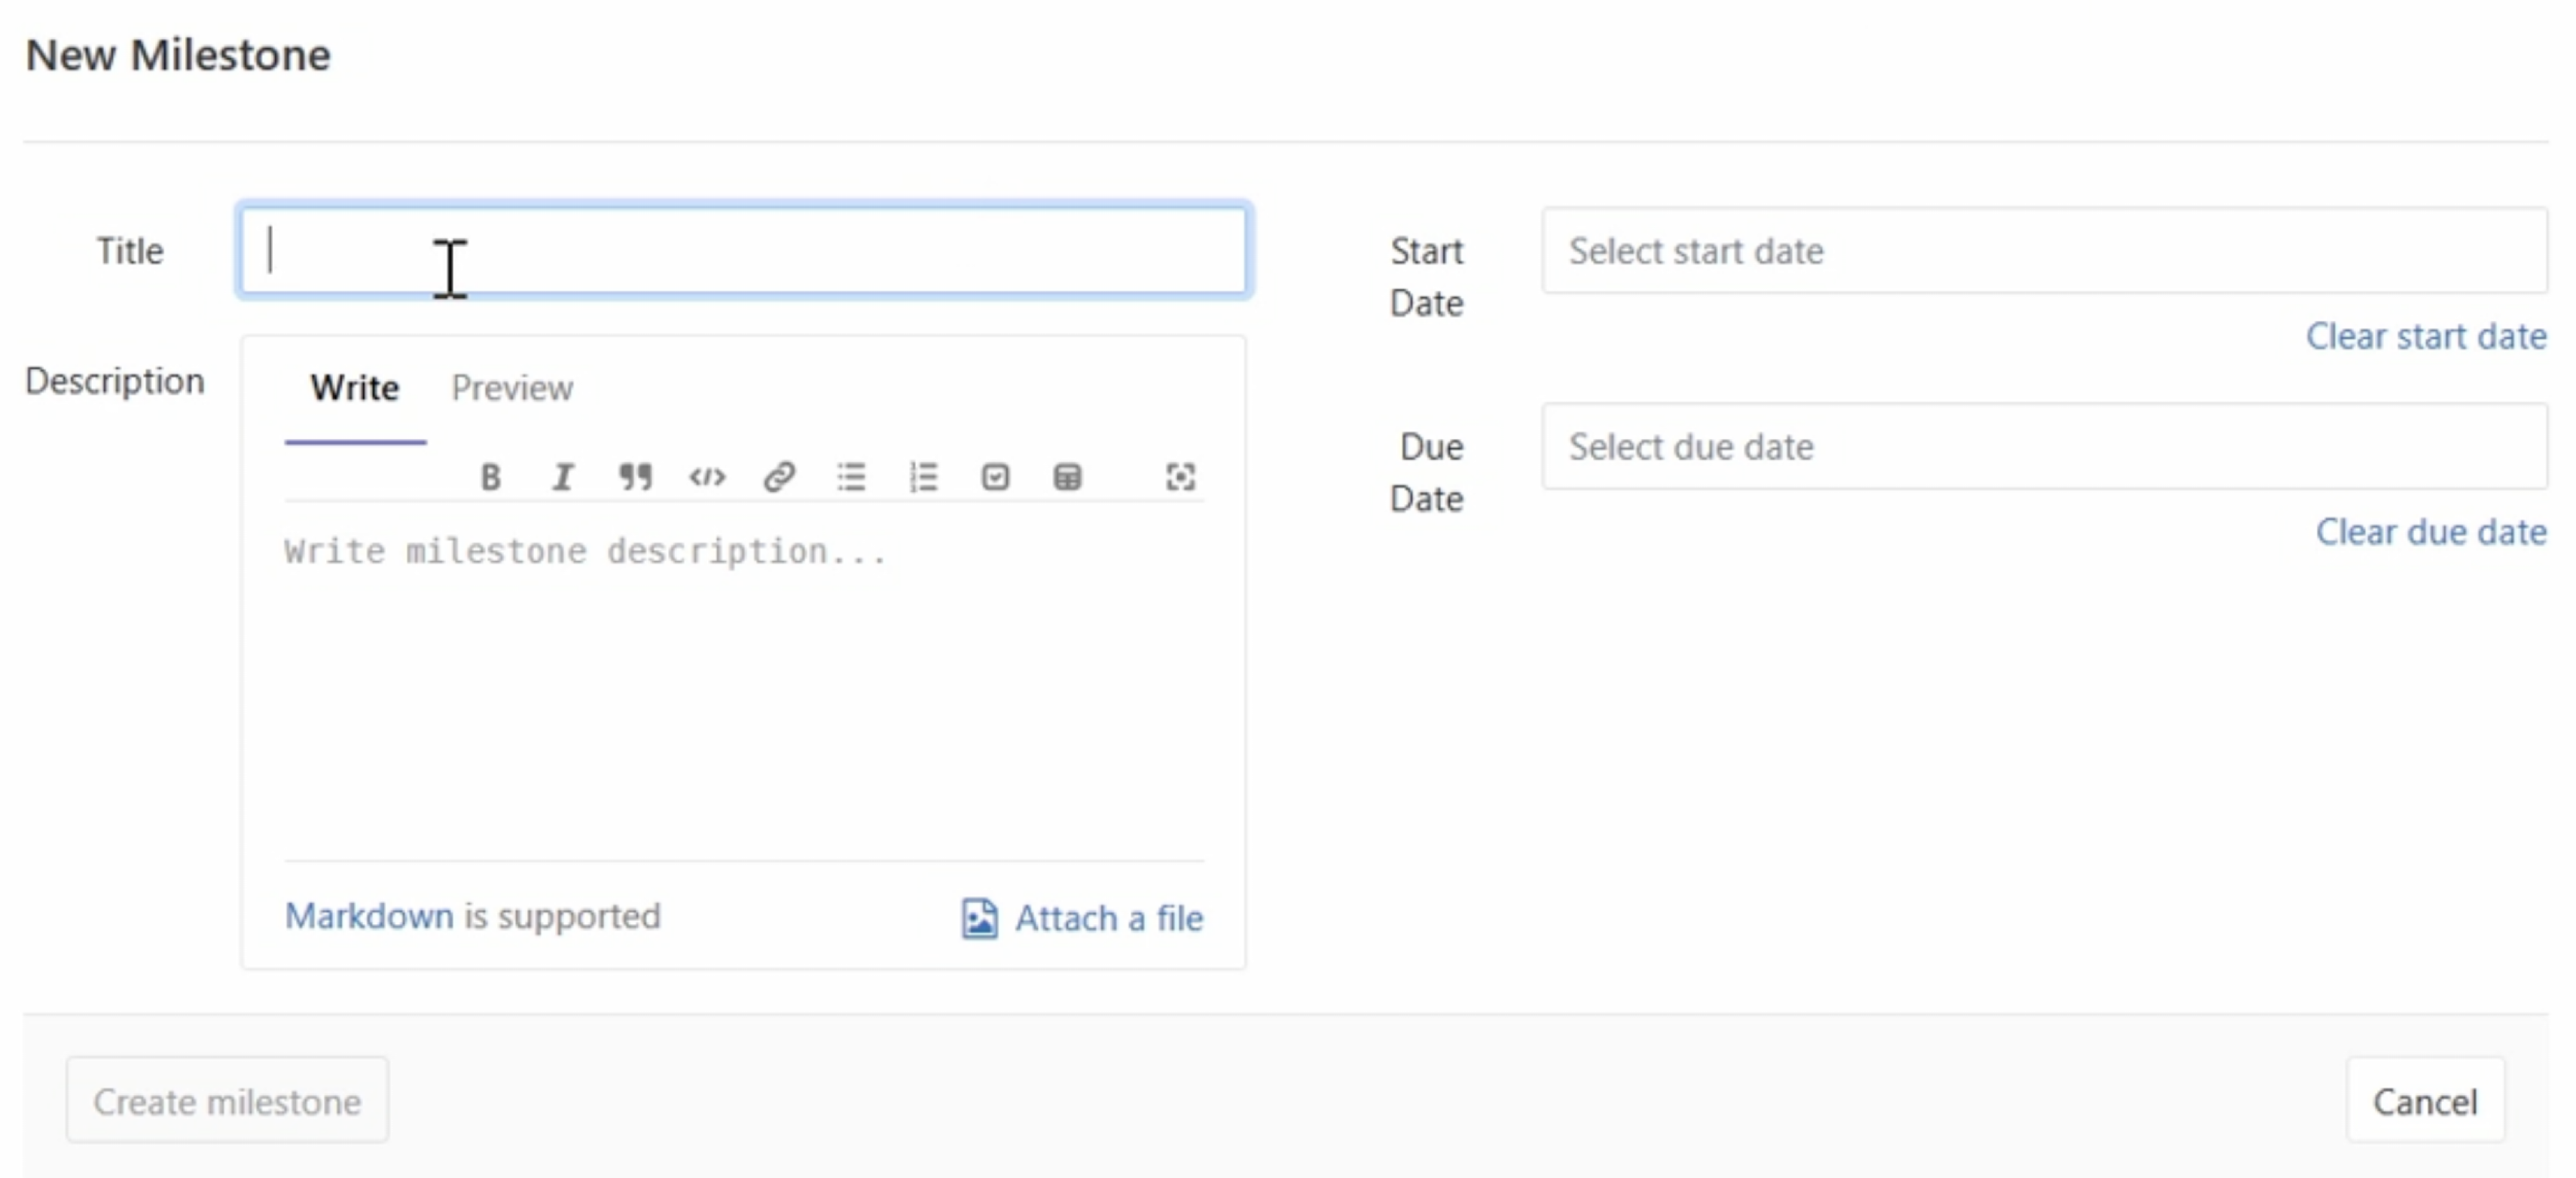2576x1178 pixels.
Task: Select the Write tab
Action: (354, 388)
